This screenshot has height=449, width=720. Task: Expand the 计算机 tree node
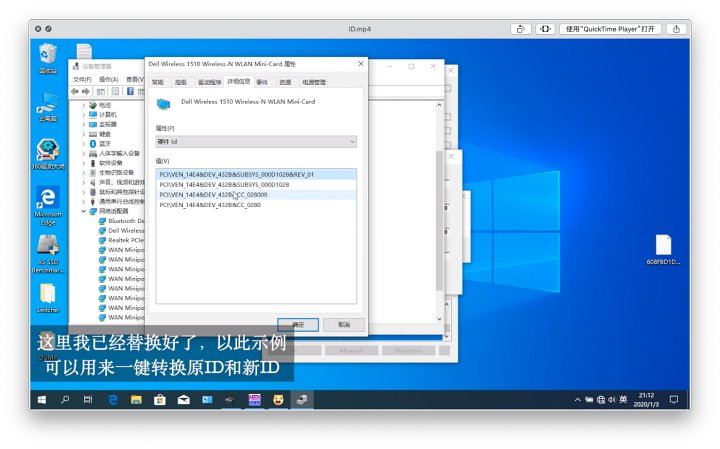[x=84, y=114]
